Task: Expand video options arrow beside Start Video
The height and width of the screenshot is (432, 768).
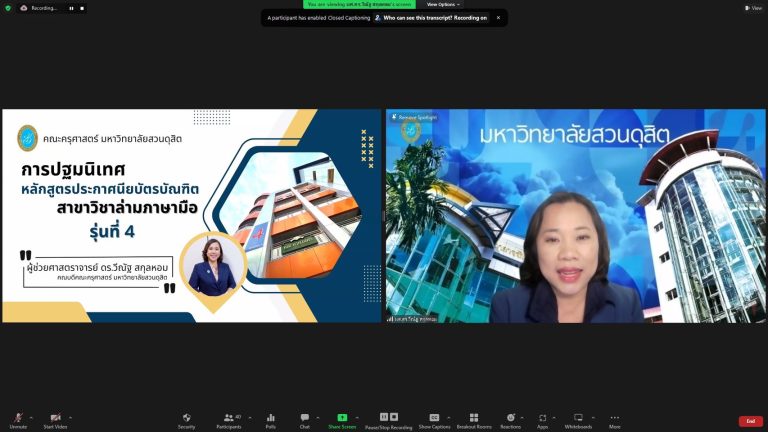Action: (x=71, y=418)
